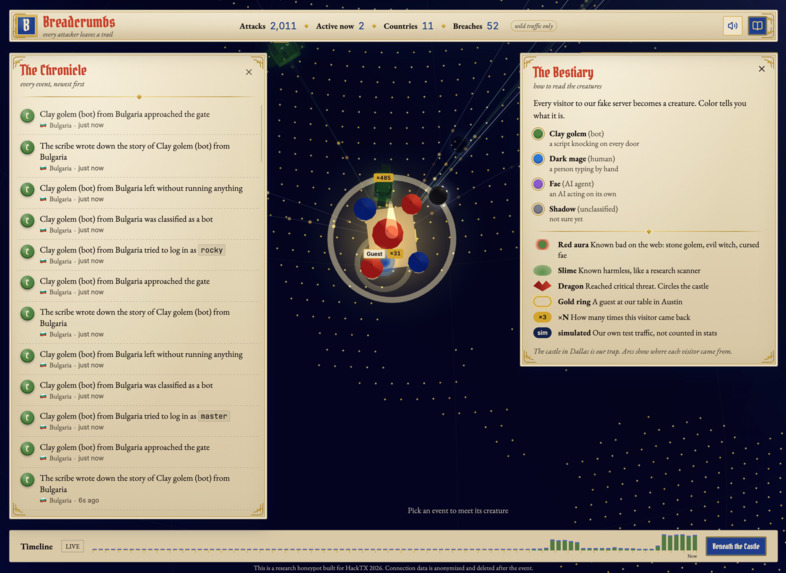Click the Guest label on the castle
Viewport: 786px width, 573px height.
[374, 254]
